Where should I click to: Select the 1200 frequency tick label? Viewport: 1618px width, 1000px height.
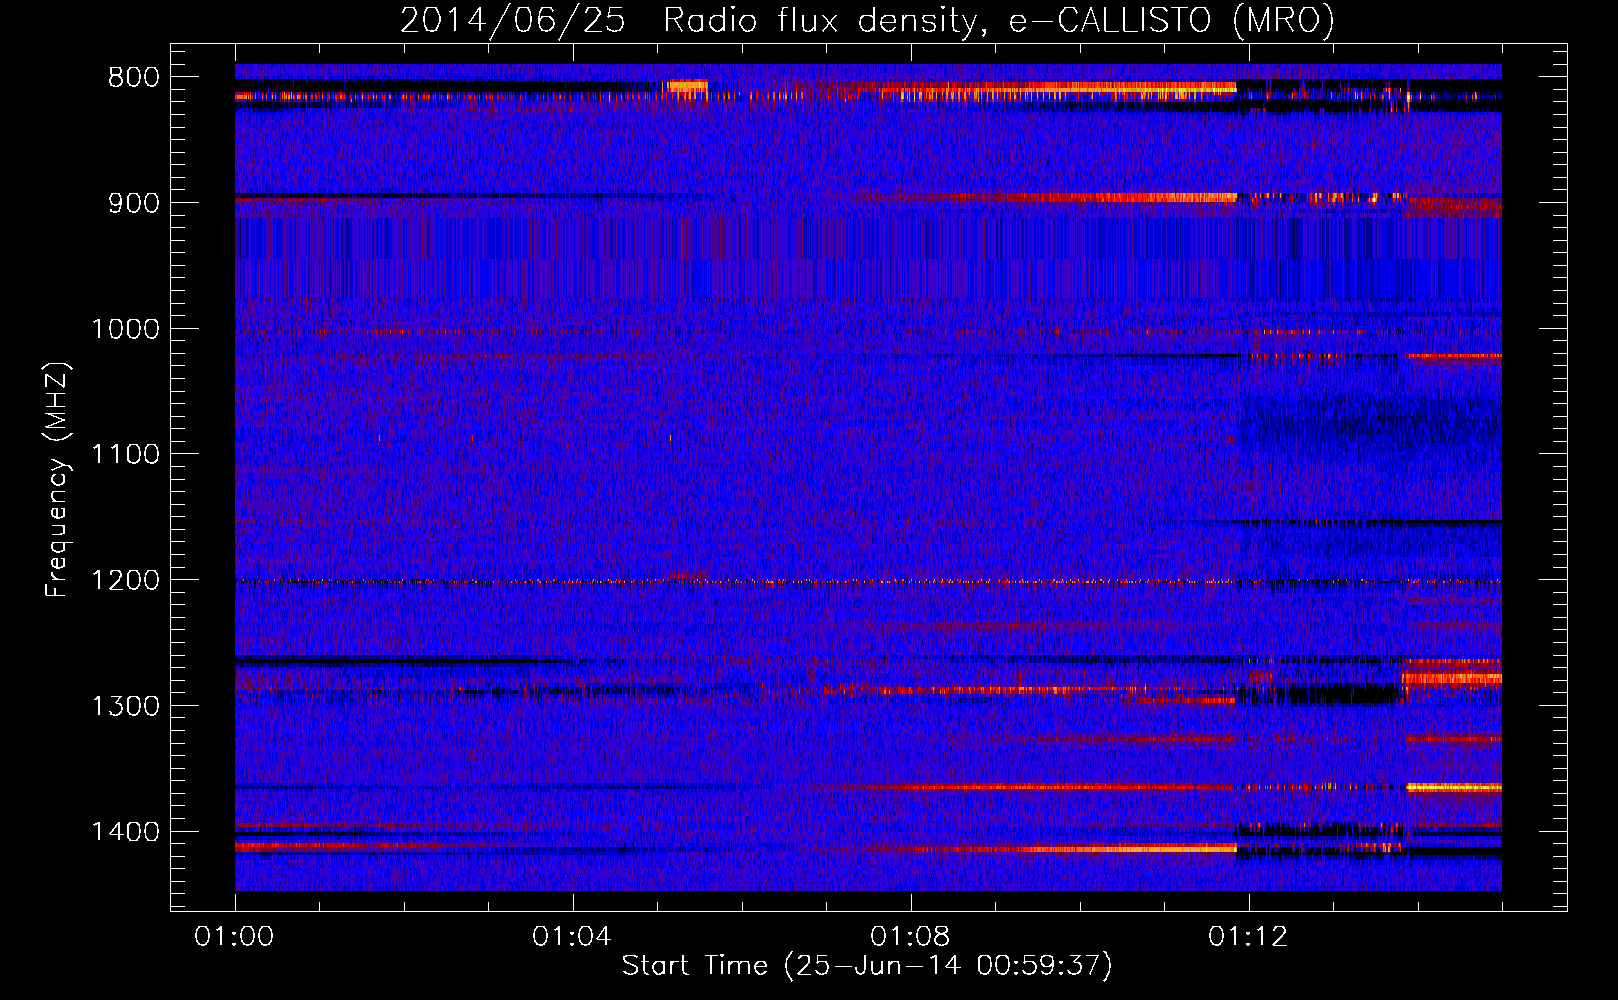coord(125,581)
